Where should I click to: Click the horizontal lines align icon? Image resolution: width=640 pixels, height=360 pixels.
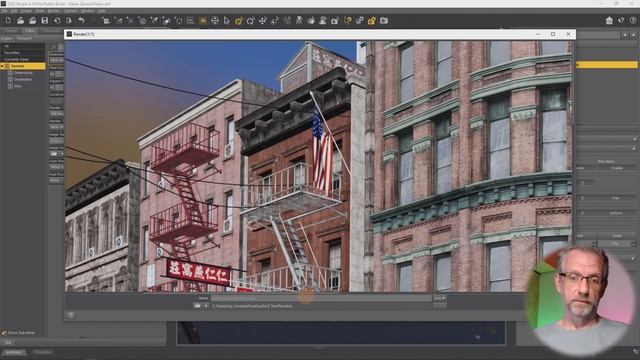[x=190, y=20]
